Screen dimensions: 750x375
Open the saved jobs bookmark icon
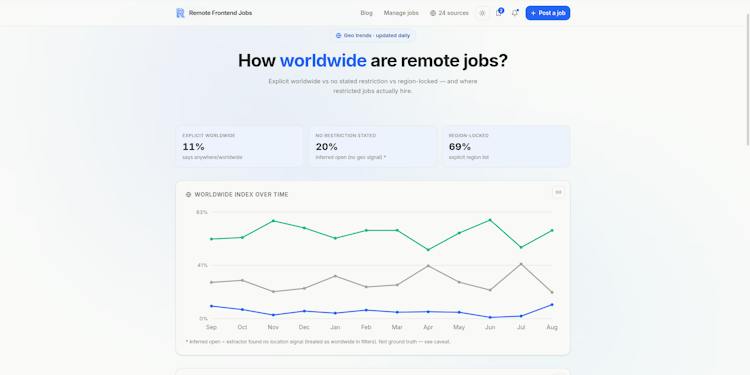pyautogui.click(x=498, y=13)
